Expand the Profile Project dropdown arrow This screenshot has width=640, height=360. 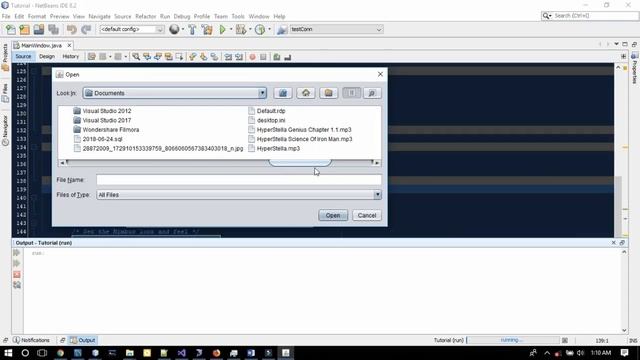[x=269, y=29]
